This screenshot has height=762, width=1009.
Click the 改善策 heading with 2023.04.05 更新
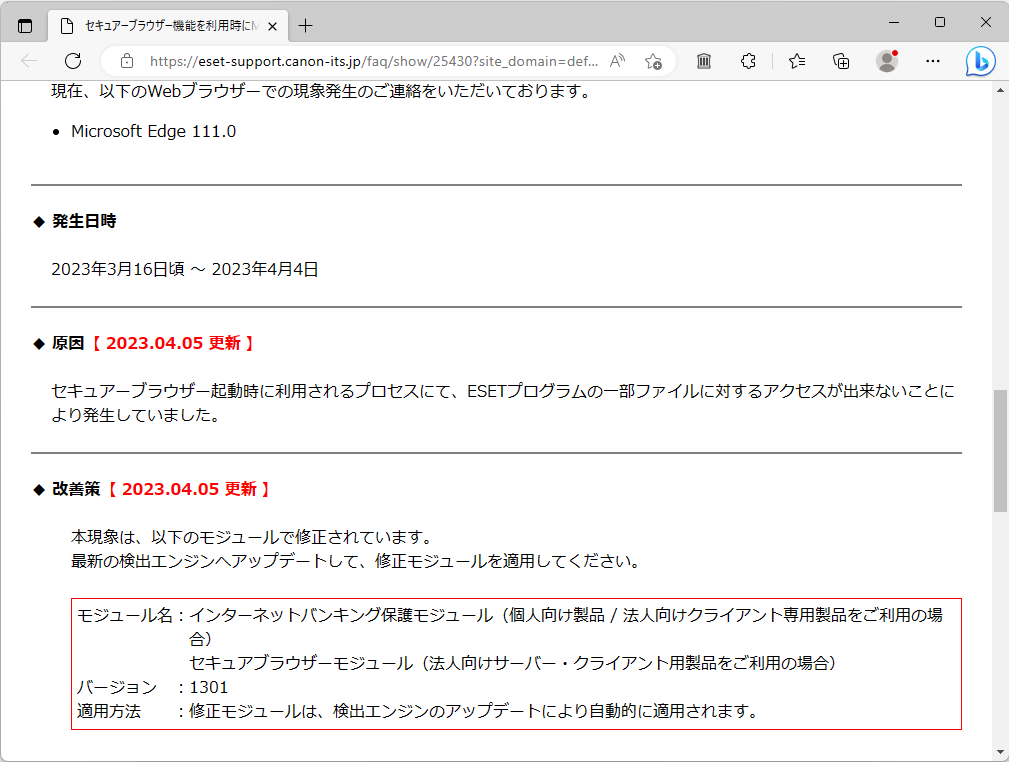162,489
